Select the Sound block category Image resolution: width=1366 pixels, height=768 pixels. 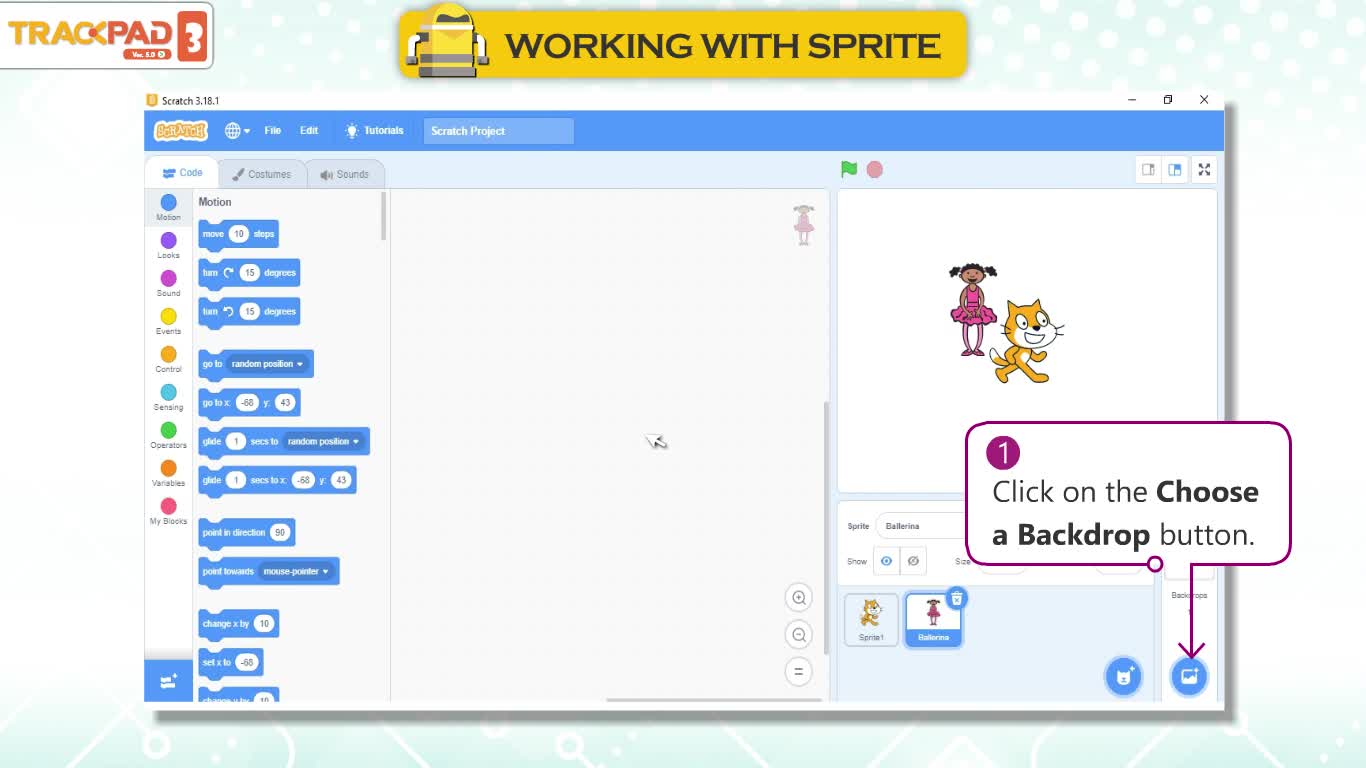pos(168,284)
